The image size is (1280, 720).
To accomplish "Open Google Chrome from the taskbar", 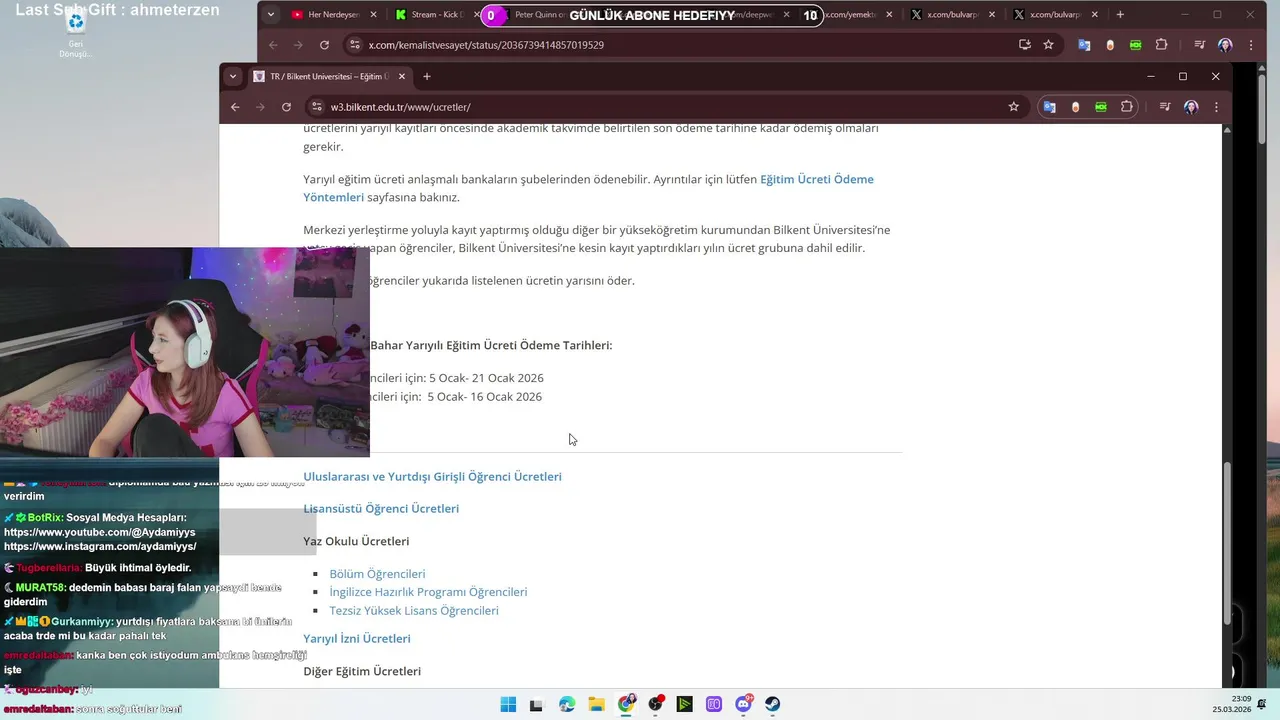I will tap(626, 704).
